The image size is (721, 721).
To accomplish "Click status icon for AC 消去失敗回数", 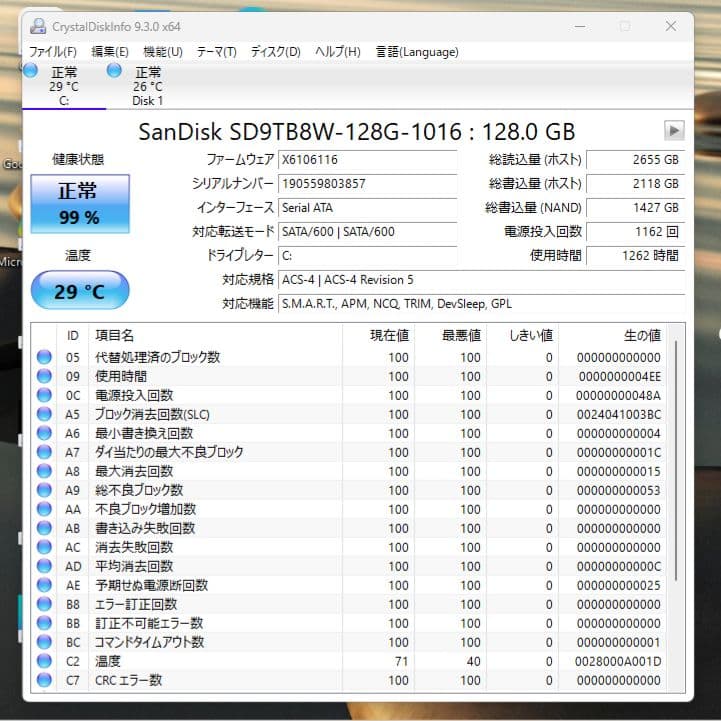I will 44,547.
